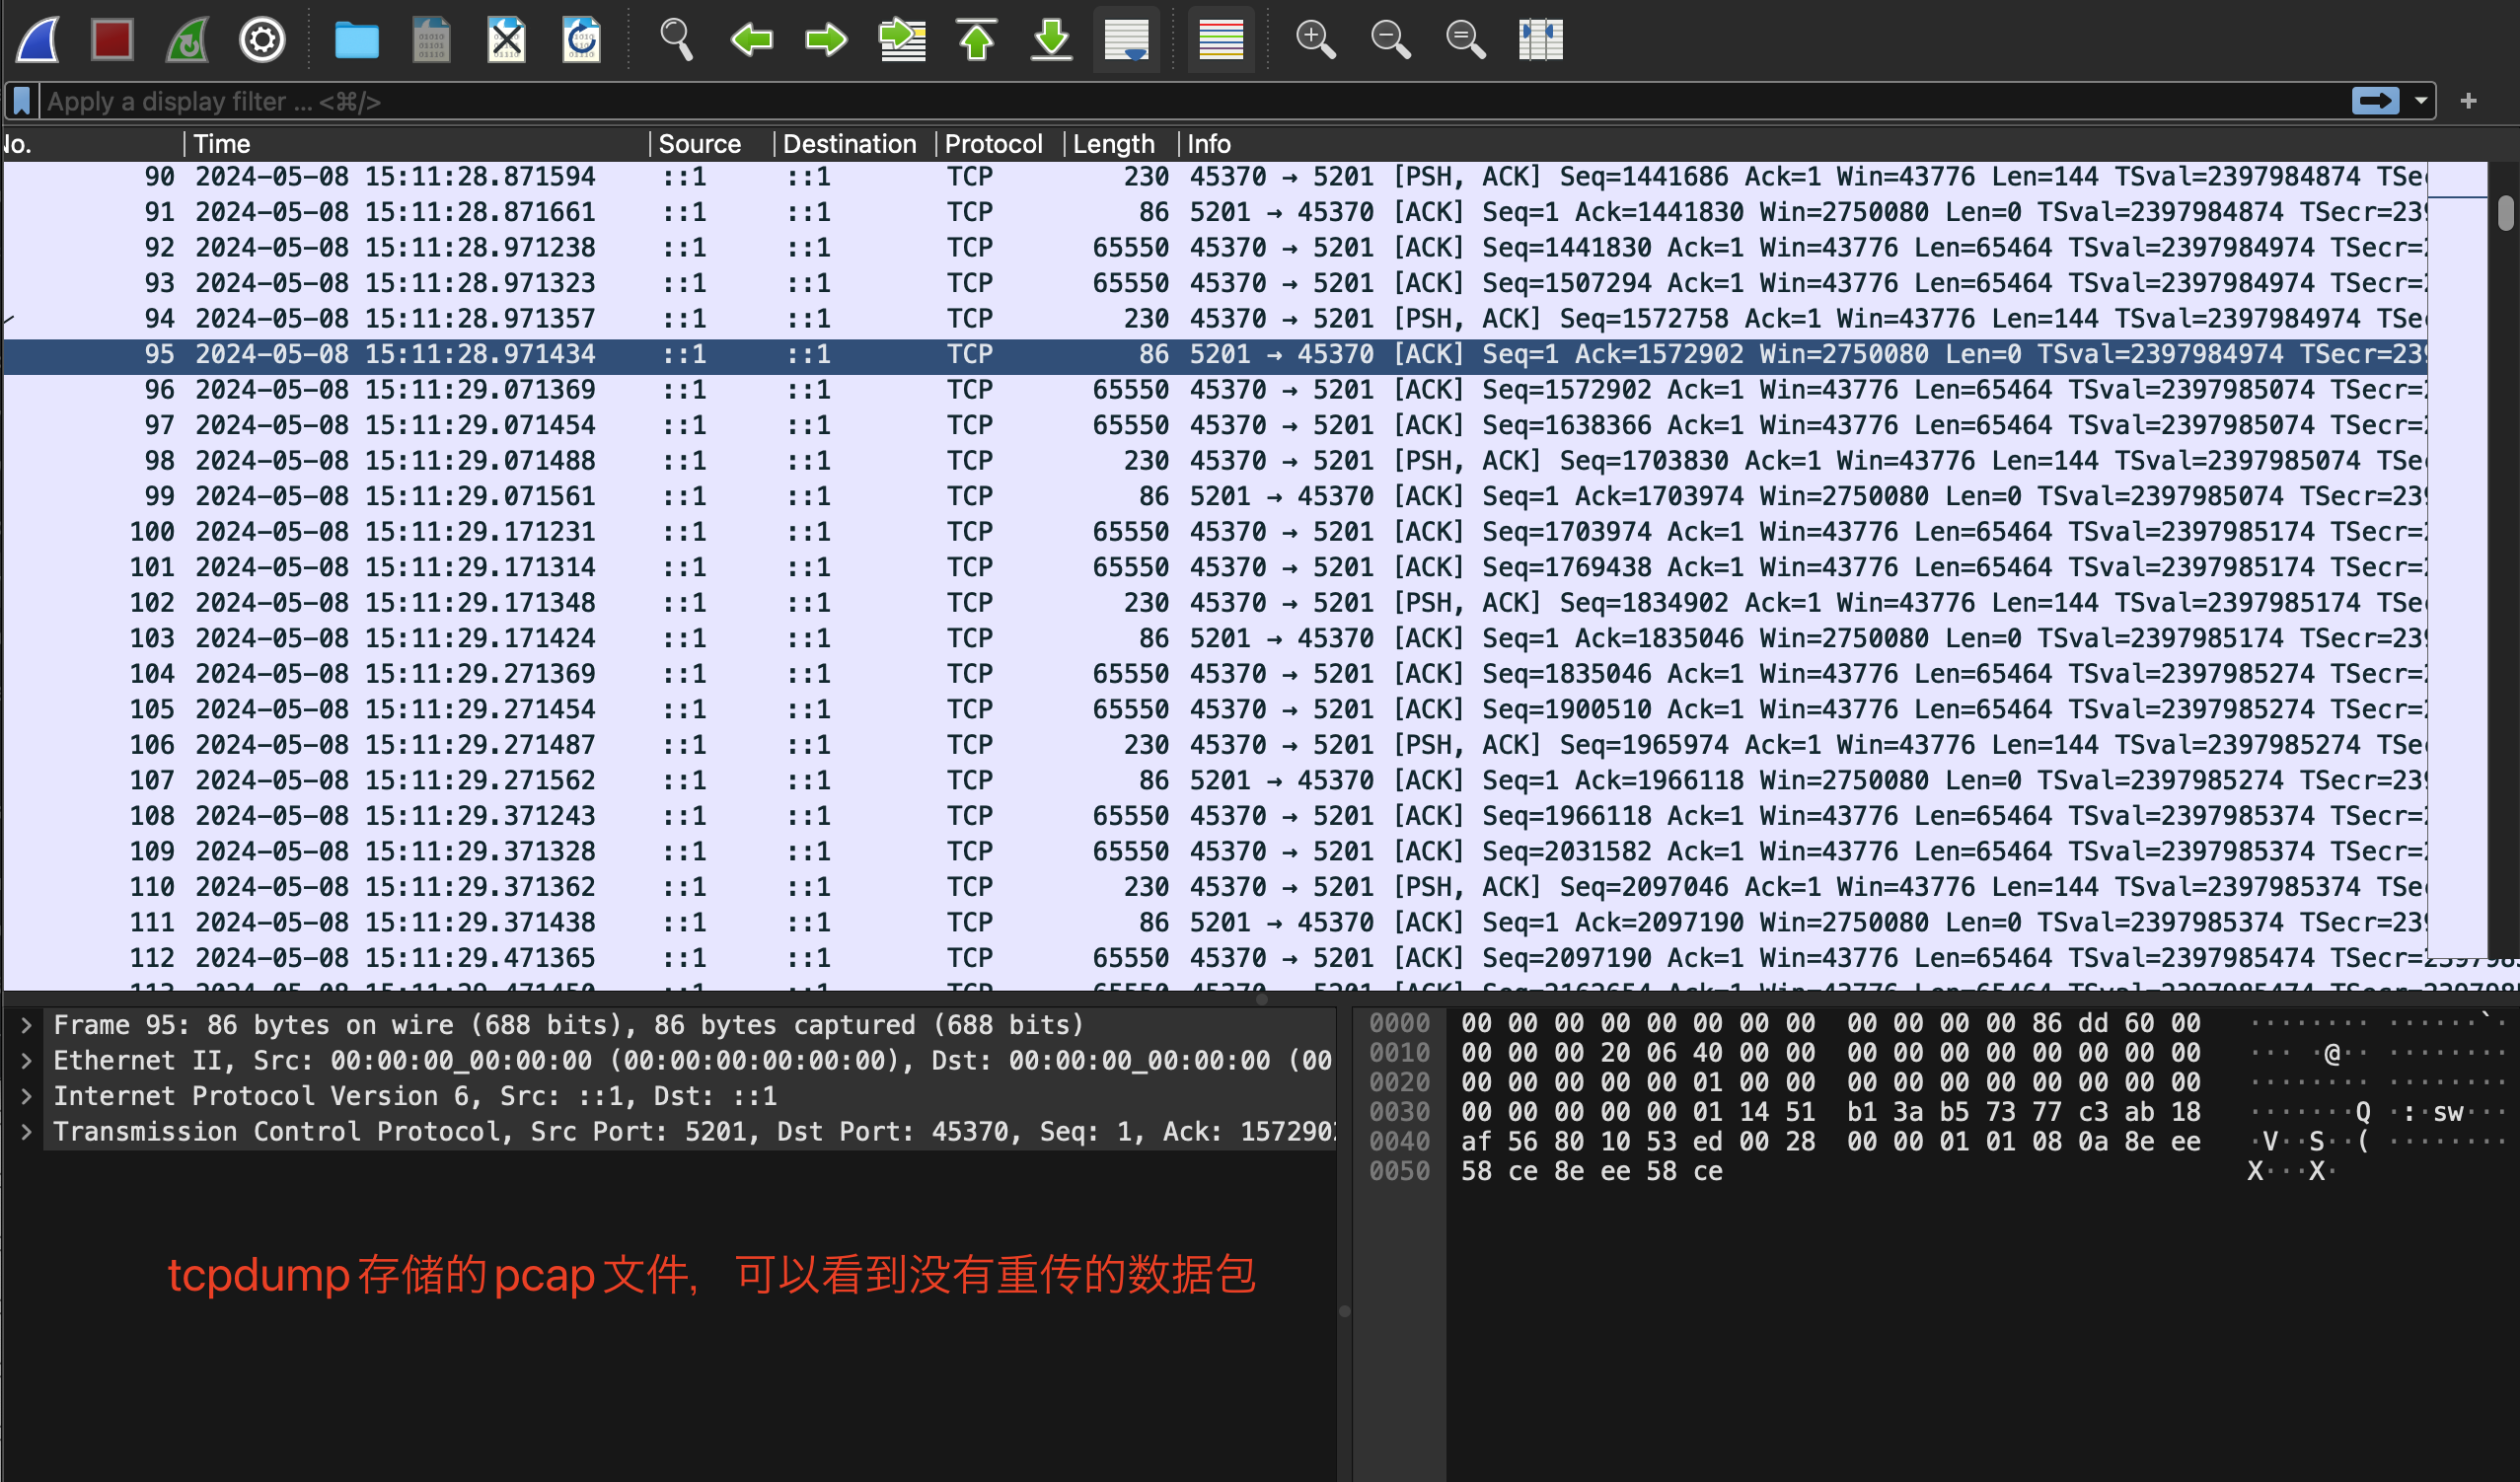Toggle packet list colorization
The image size is (2520, 1482).
[1220, 40]
